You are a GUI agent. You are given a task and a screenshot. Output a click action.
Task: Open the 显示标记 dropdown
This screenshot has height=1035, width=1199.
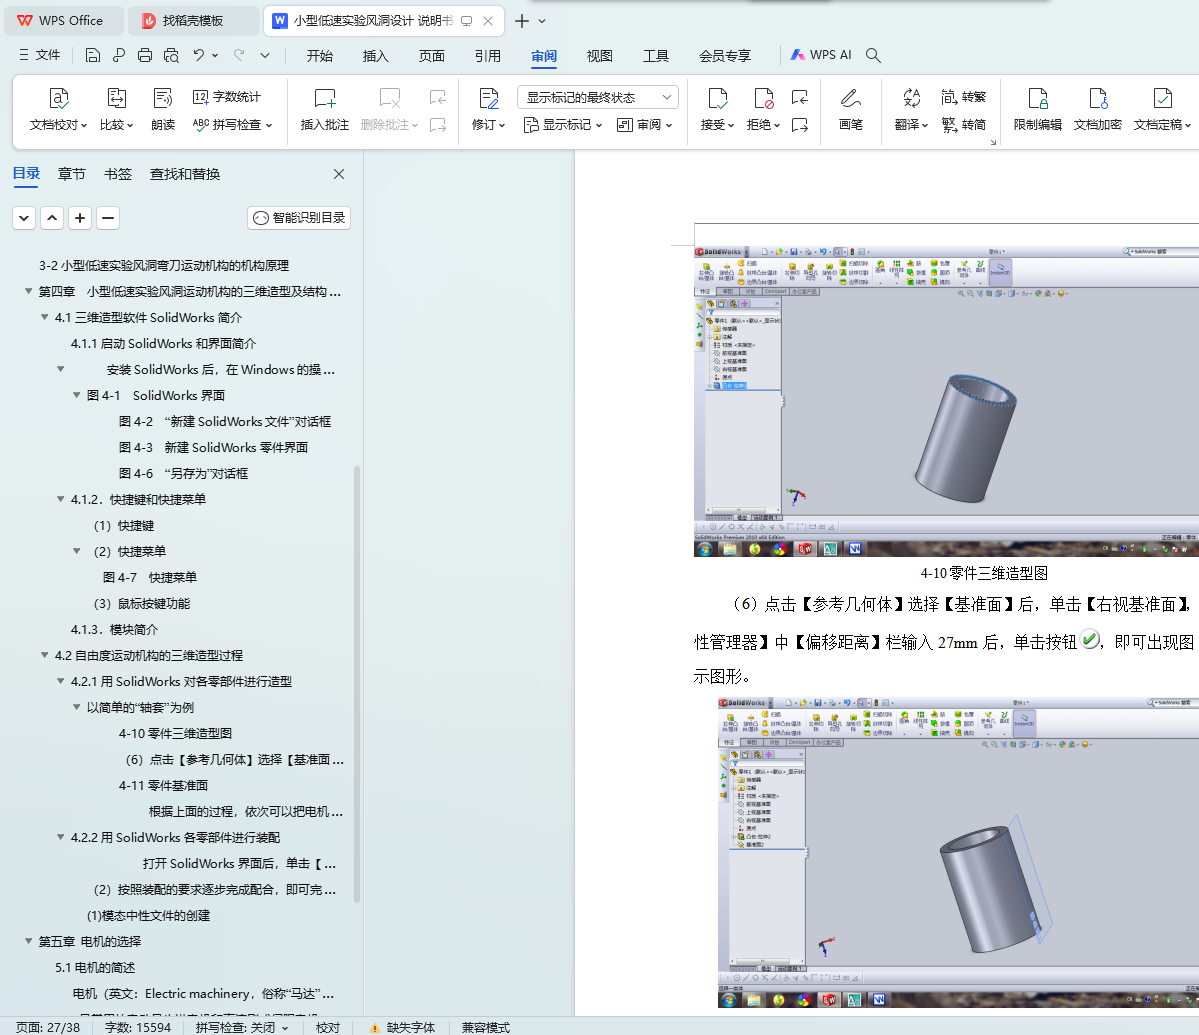pos(564,125)
